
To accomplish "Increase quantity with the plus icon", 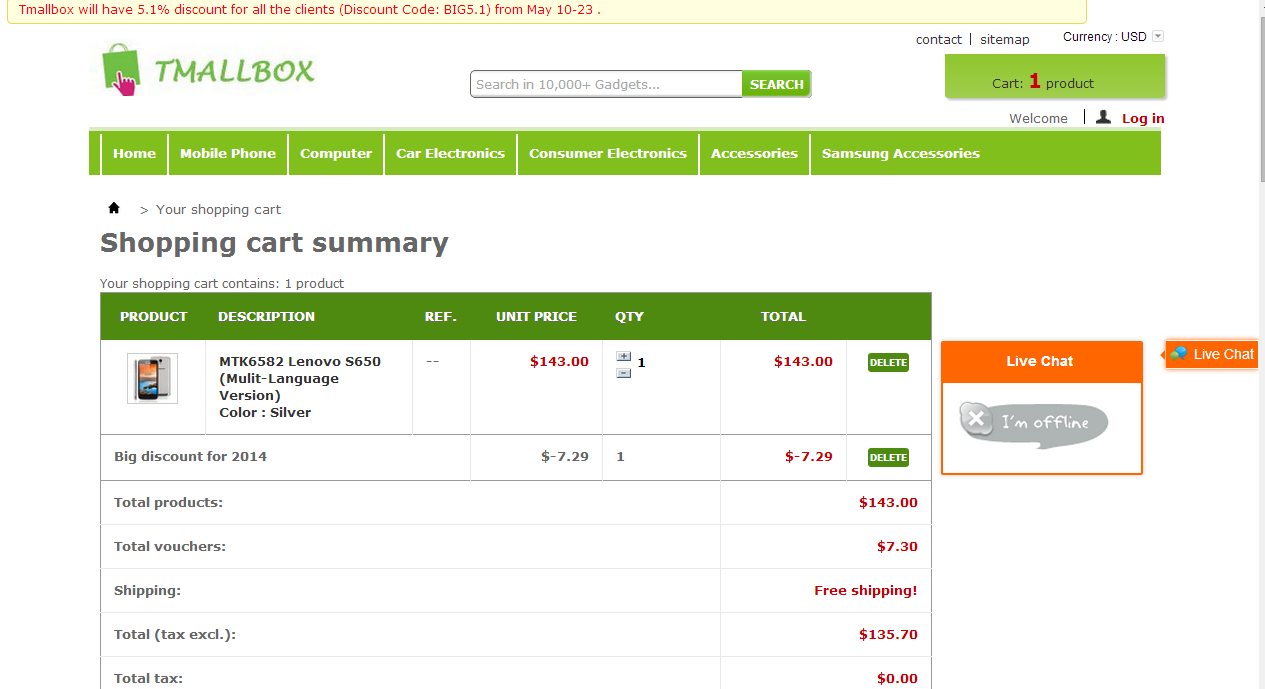I will point(624,356).
